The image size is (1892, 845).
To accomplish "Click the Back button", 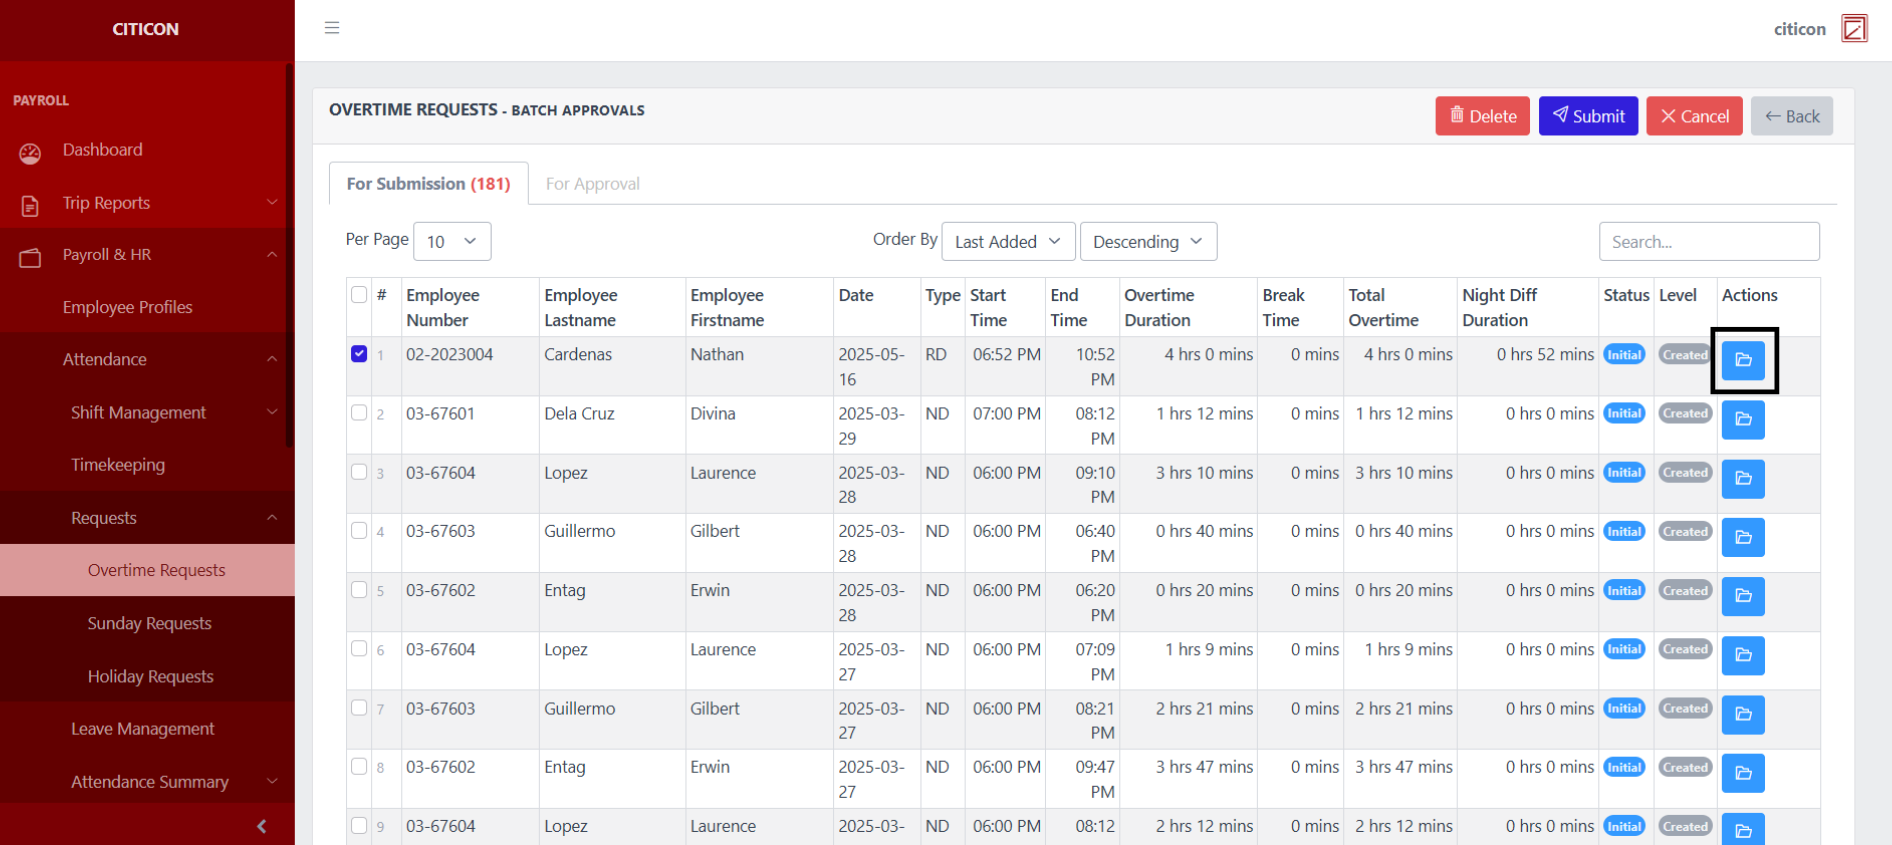I will click(x=1791, y=116).
